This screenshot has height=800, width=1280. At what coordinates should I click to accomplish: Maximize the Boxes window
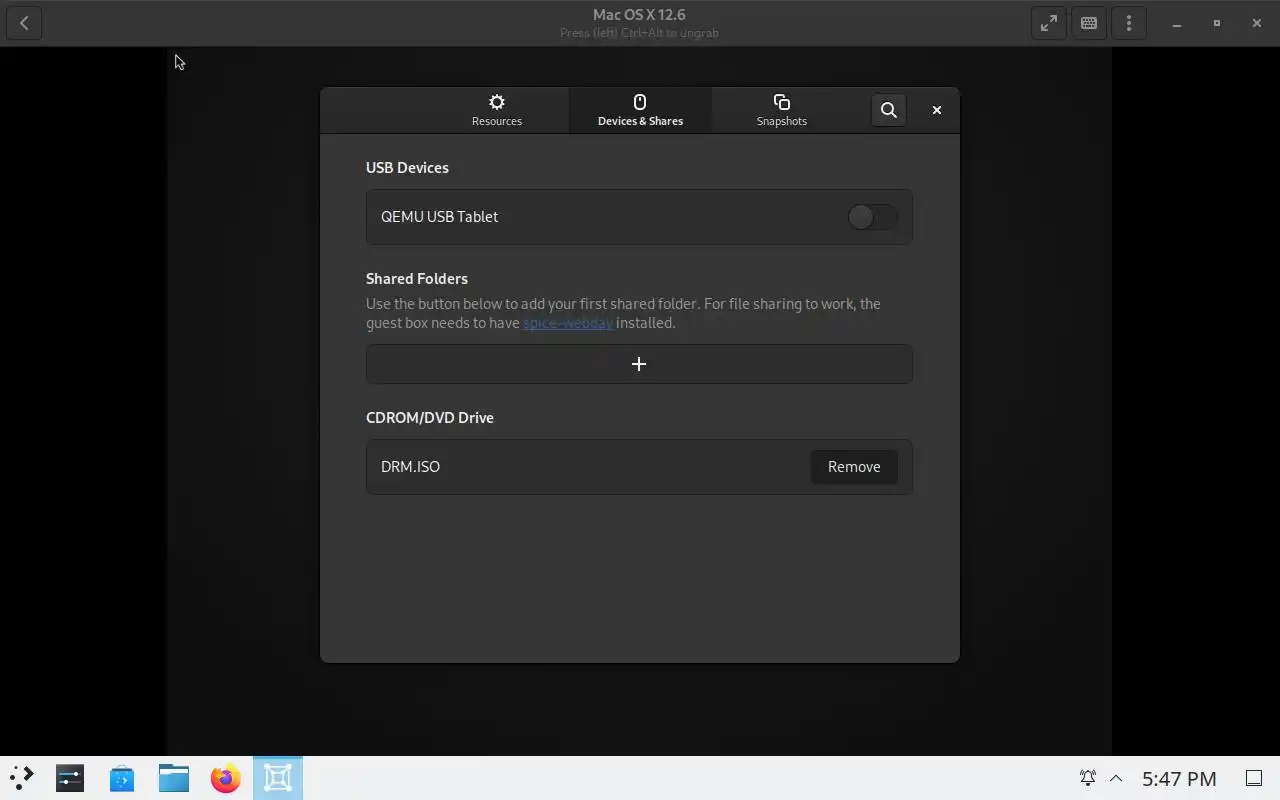point(1217,23)
